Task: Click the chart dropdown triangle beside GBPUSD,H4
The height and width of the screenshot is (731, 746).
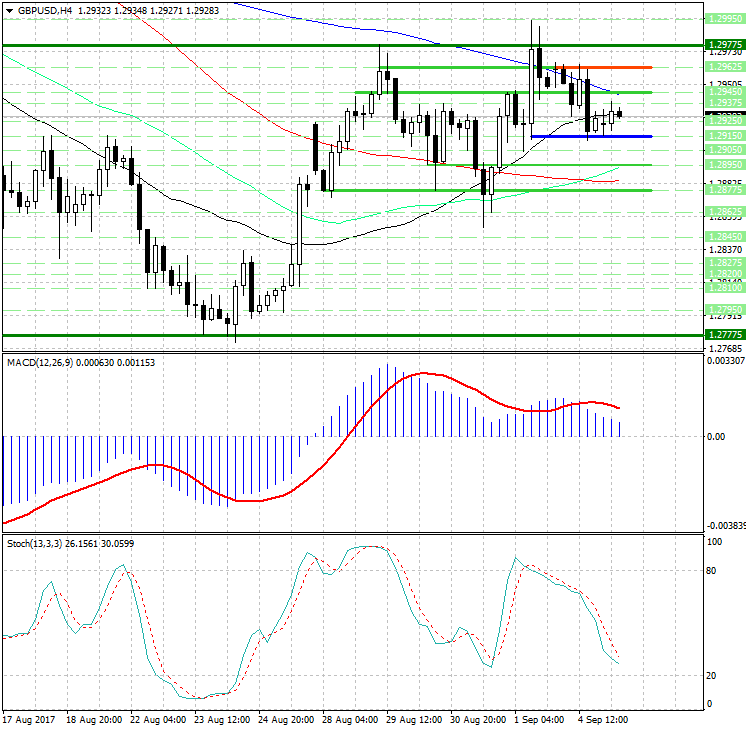Action: [8, 10]
